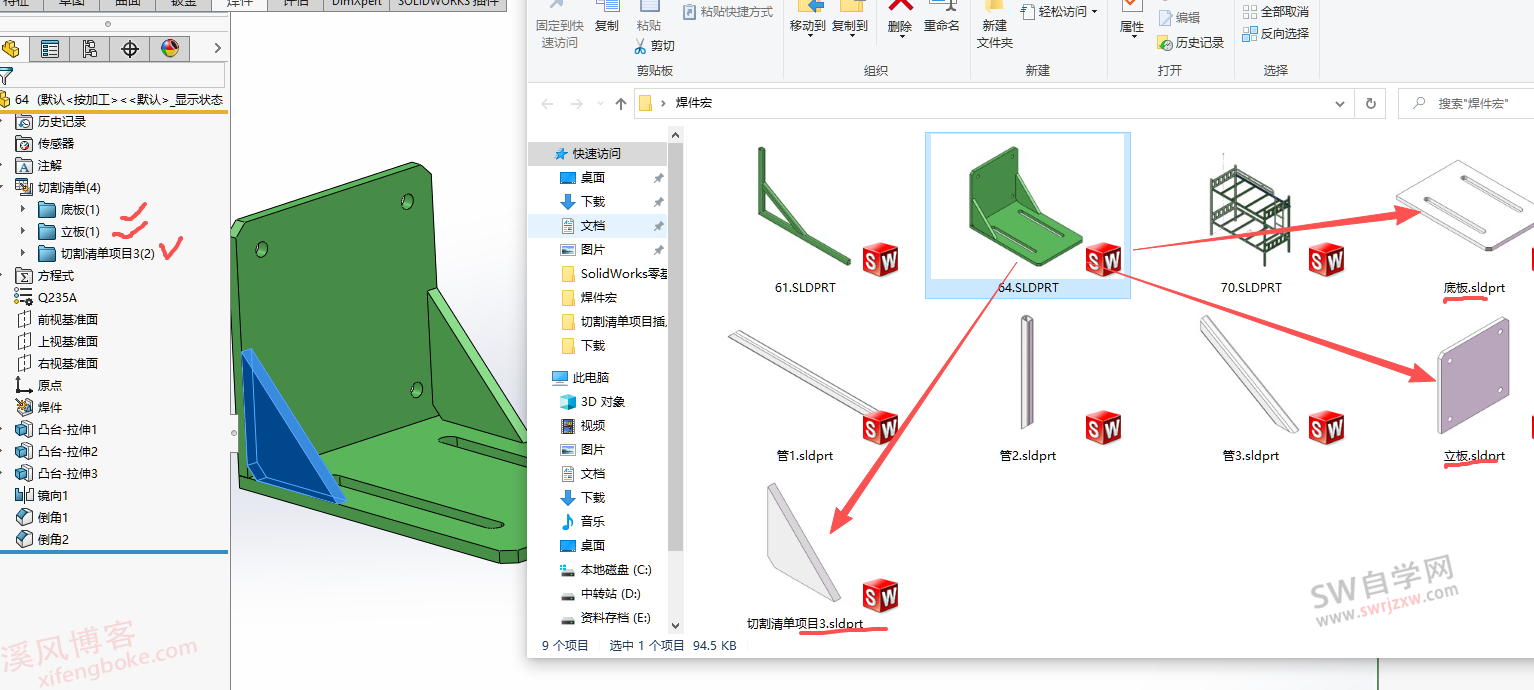Switch to the DimXpert command tab
This screenshot has width=1534, height=690.
click(x=357, y=4)
